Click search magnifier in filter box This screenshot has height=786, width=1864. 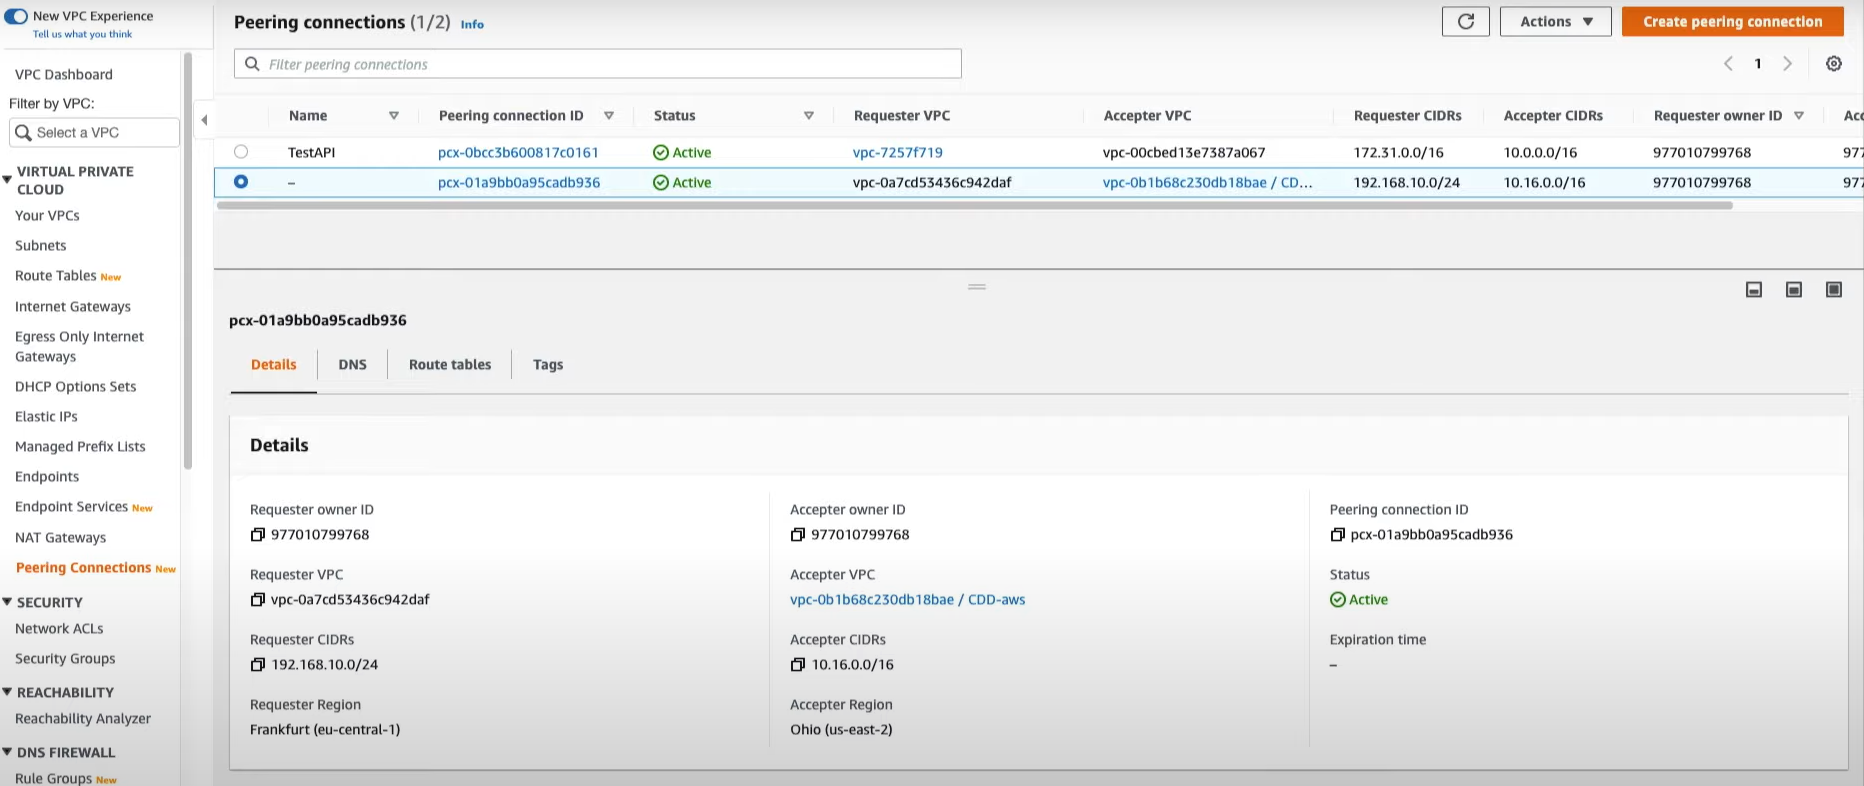pyautogui.click(x=253, y=64)
